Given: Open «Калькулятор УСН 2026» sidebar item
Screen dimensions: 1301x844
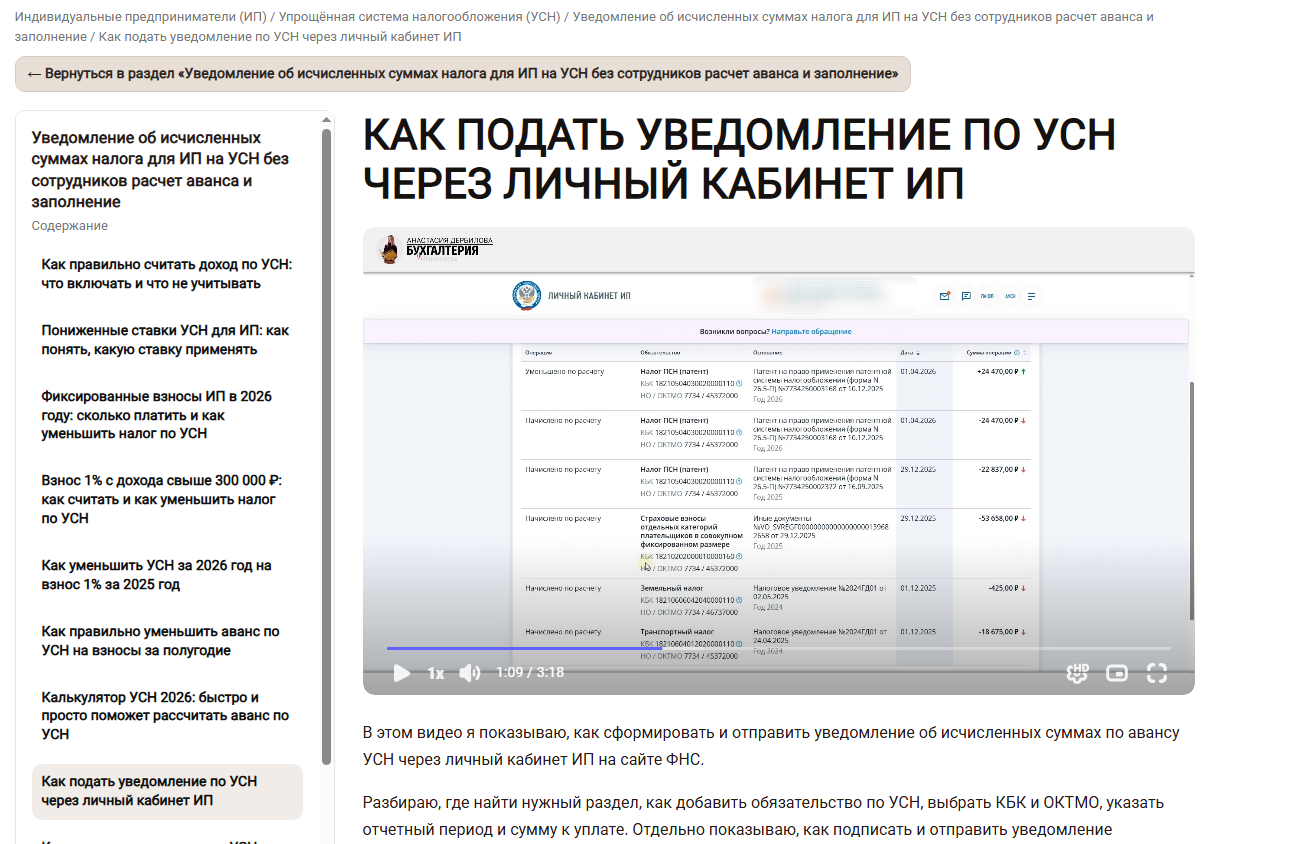Looking at the screenshot, I should (165, 716).
